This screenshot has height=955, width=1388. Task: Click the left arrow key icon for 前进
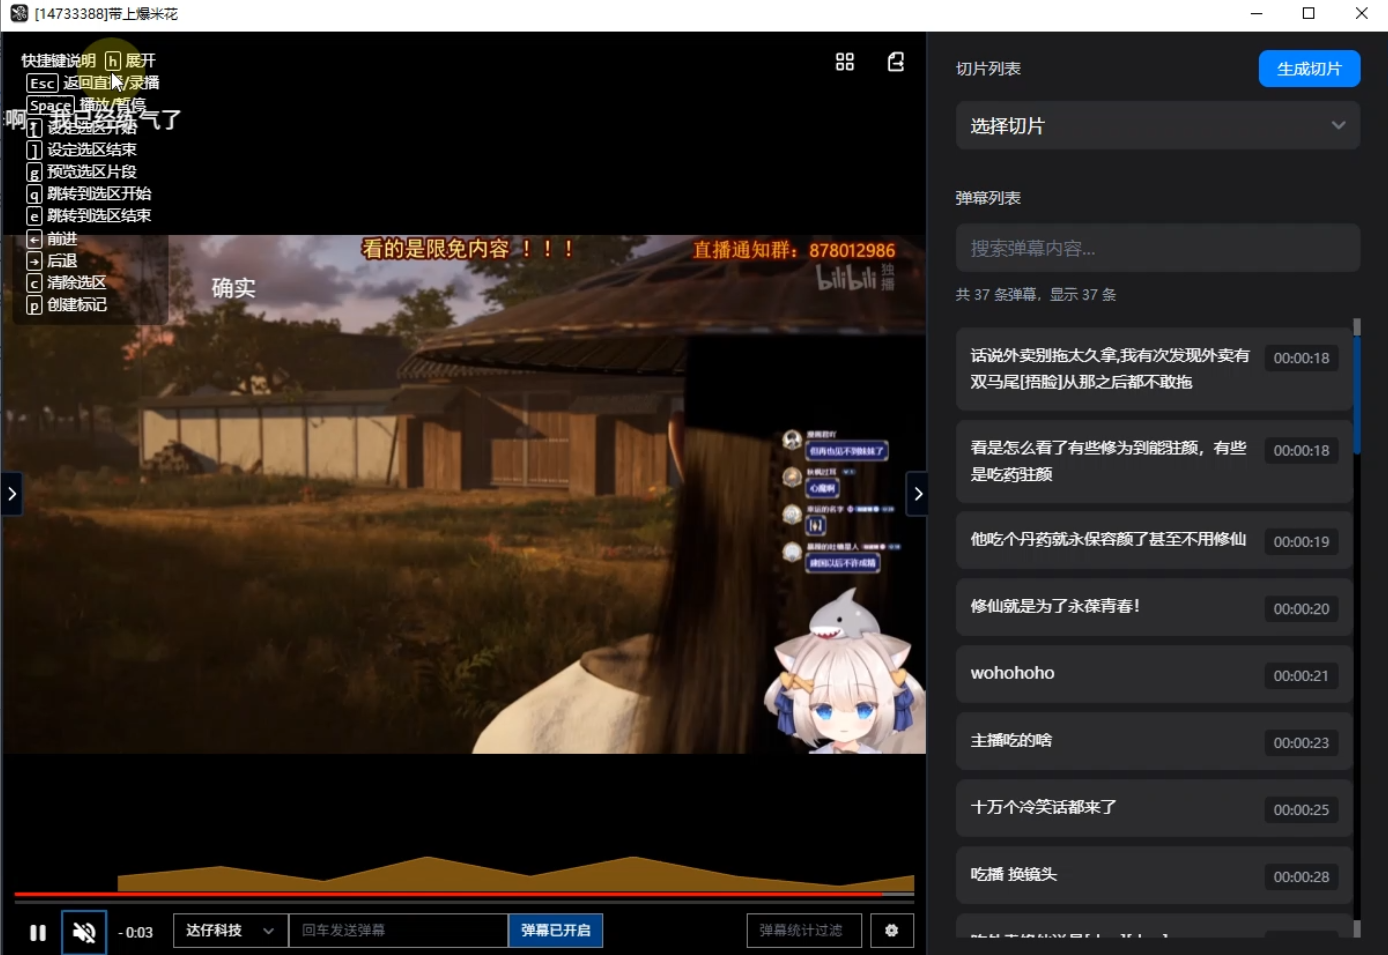[34, 239]
